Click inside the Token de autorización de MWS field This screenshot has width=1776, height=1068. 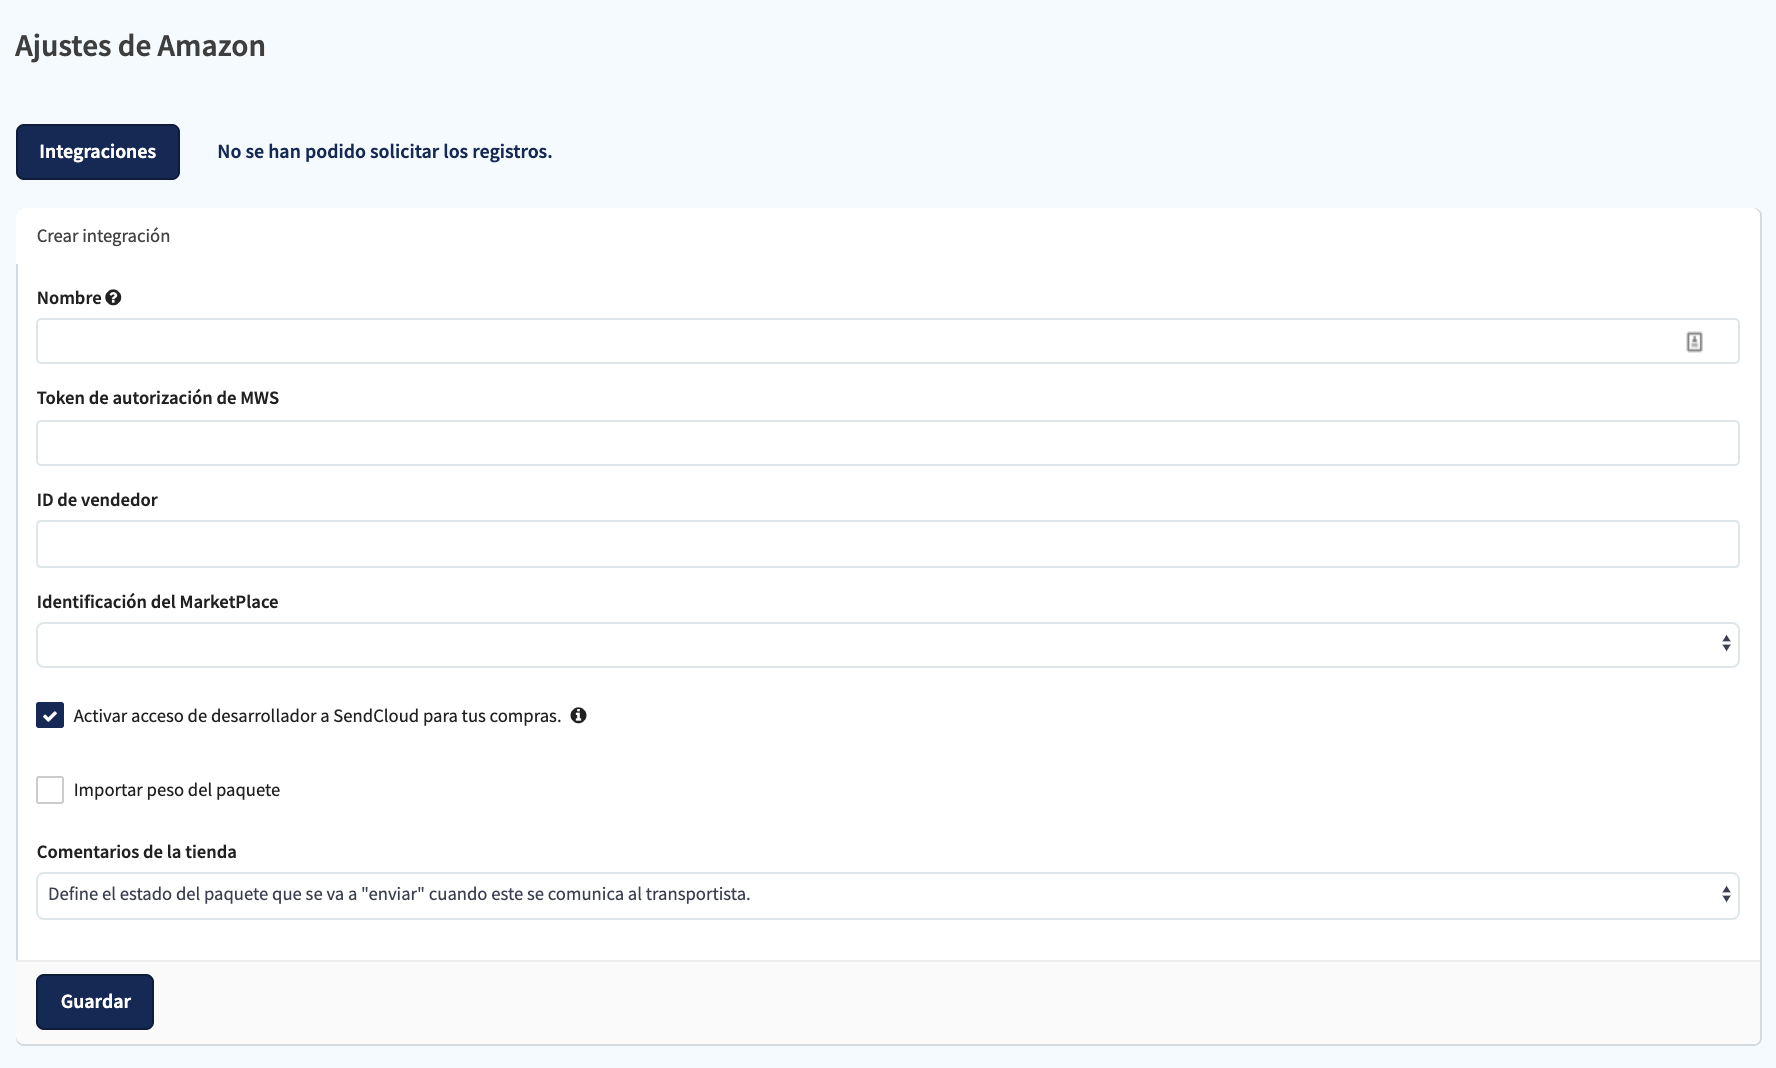tap(886, 442)
